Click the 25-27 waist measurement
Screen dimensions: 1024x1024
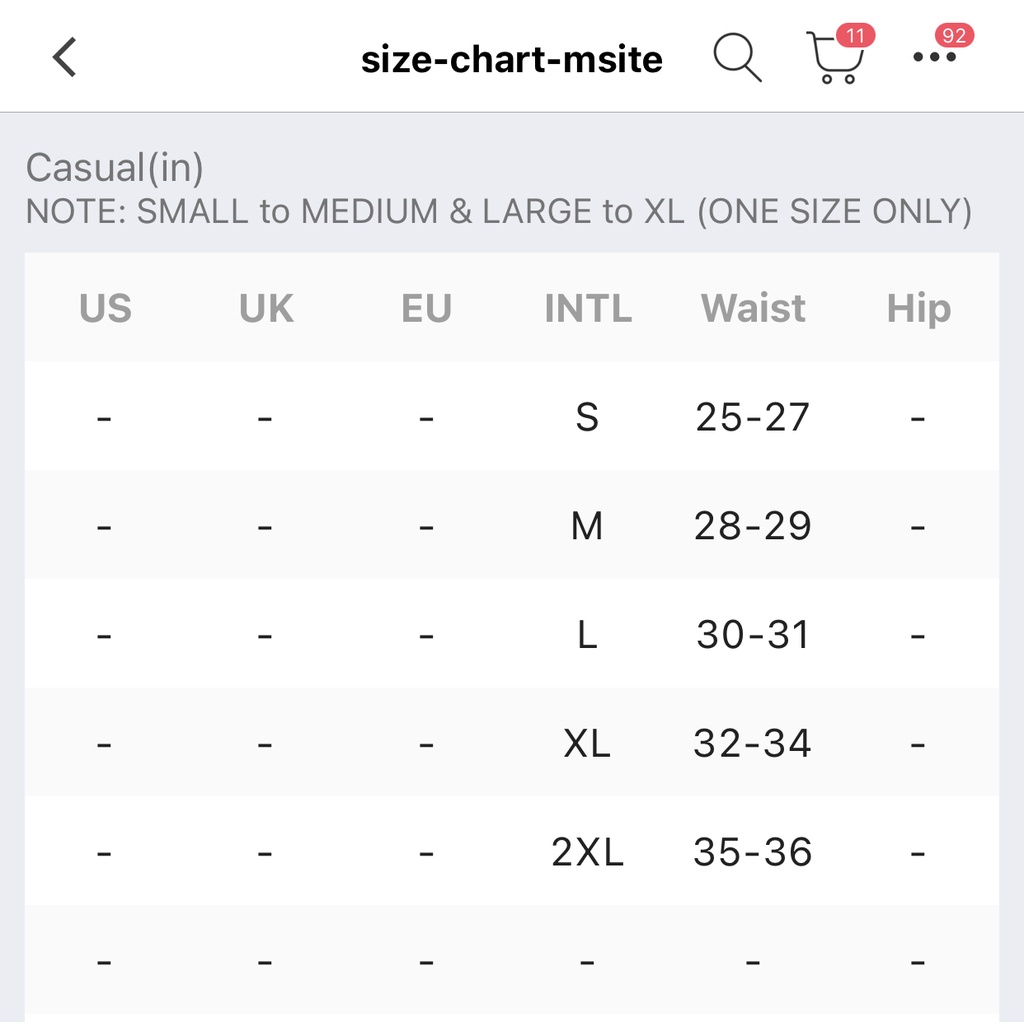[x=752, y=417]
